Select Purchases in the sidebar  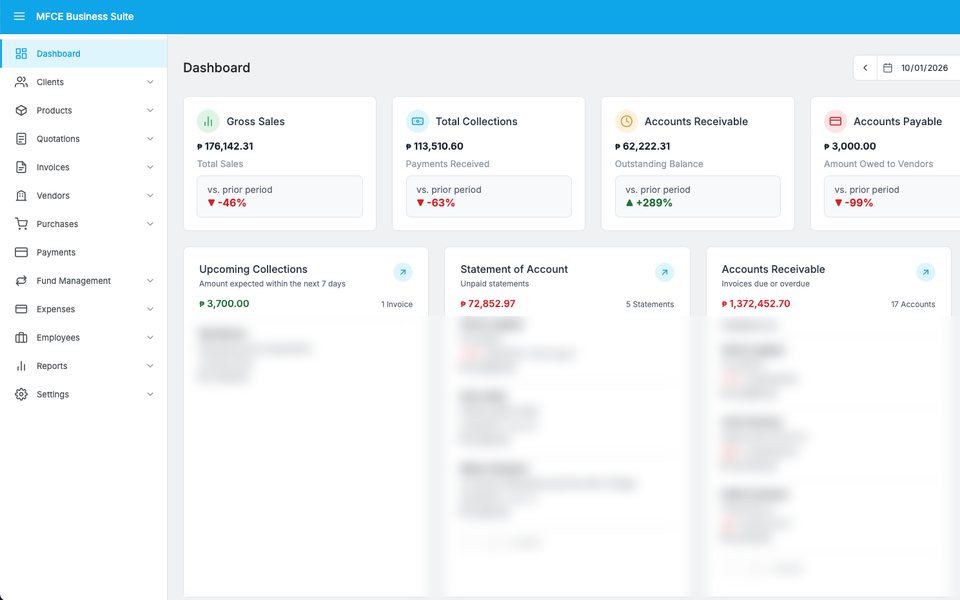[83, 224]
